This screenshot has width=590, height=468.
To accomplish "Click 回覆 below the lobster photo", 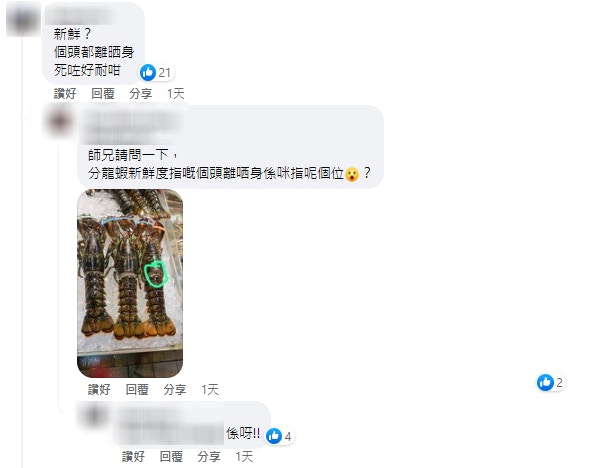I will [137, 389].
